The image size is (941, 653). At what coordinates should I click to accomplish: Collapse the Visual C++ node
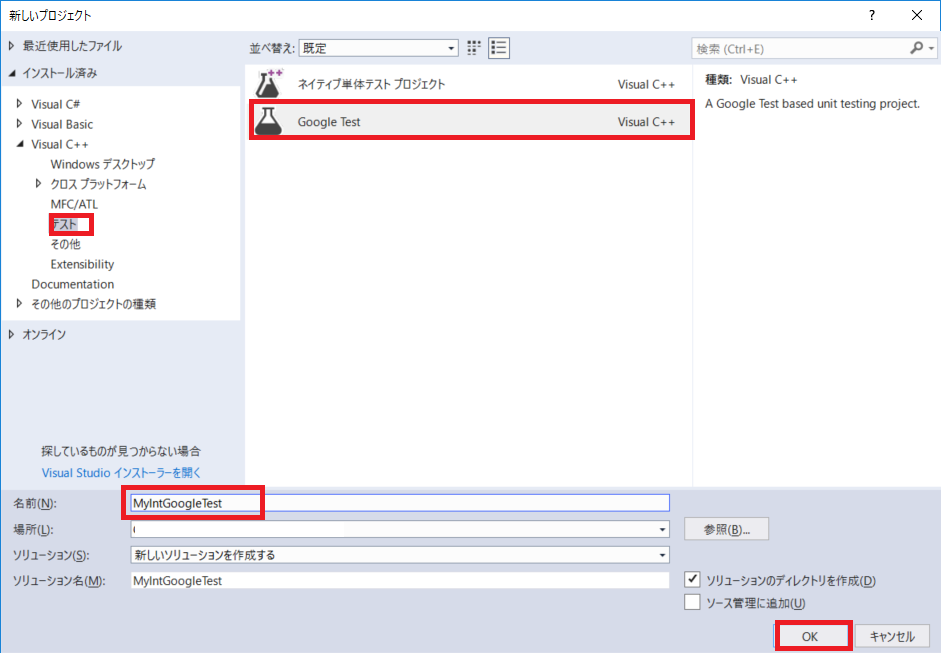(x=20, y=144)
